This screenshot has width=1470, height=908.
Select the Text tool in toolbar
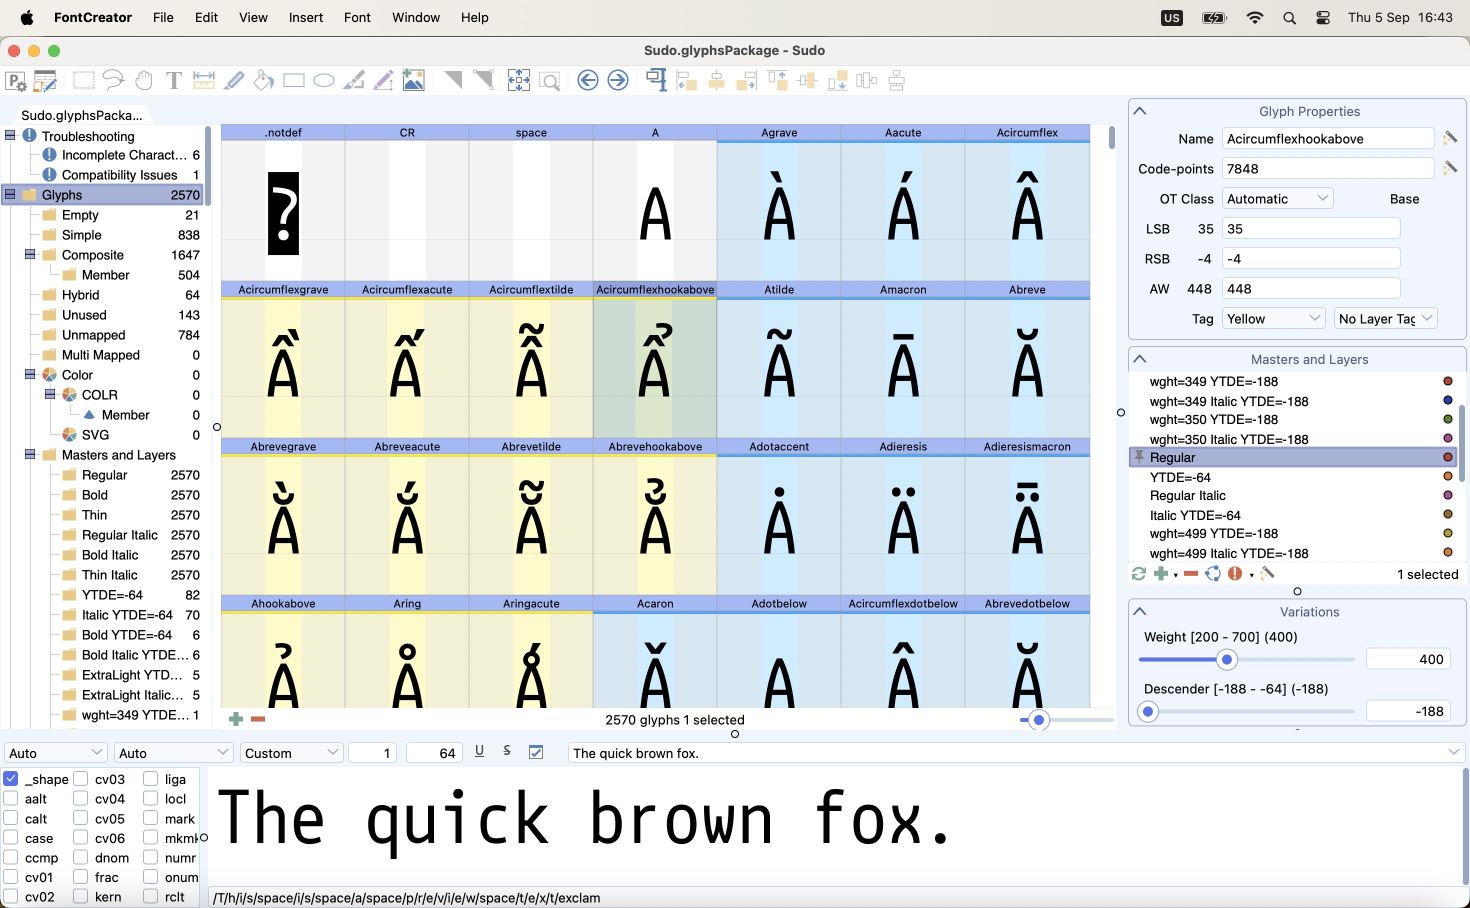click(174, 81)
